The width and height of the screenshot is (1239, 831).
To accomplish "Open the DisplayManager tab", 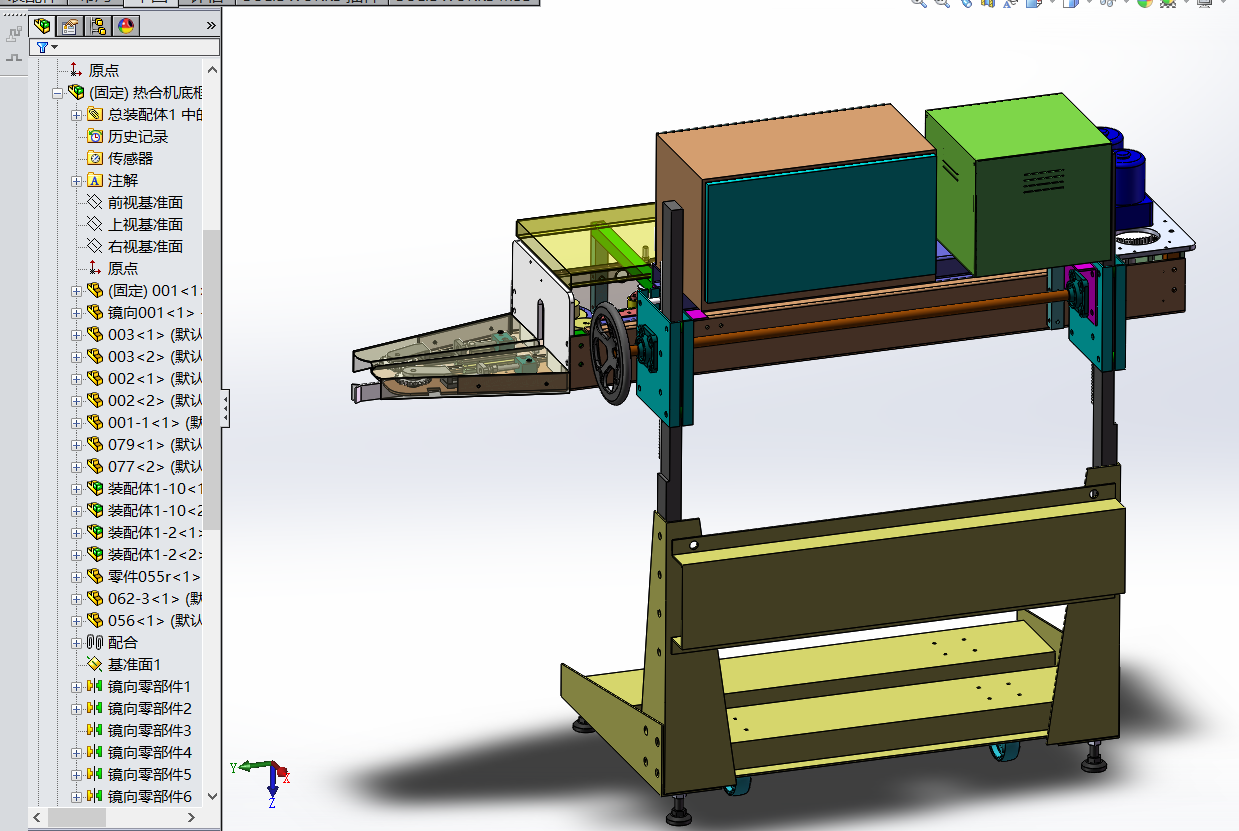I will coord(126,25).
